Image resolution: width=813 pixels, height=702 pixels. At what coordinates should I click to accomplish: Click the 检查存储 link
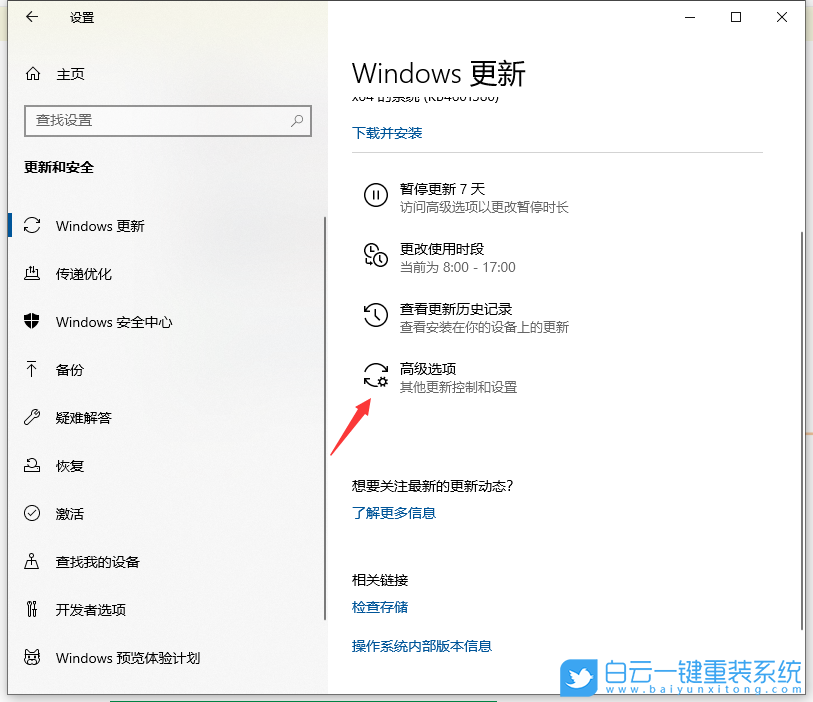380,606
